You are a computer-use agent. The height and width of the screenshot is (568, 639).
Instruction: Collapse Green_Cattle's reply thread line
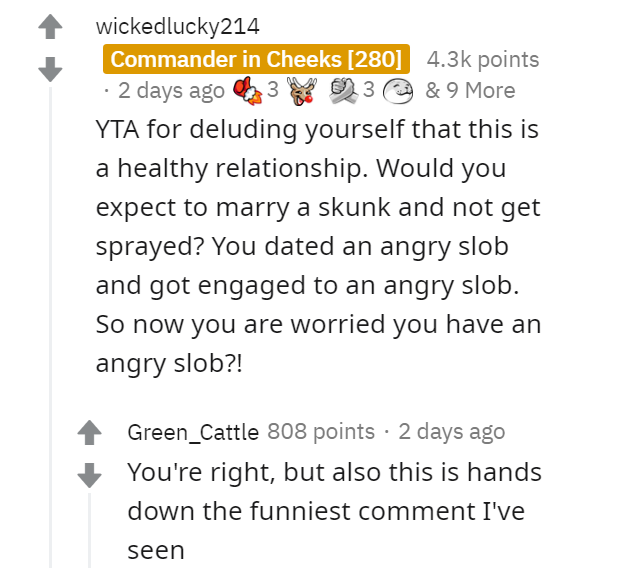(x=89, y=530)
